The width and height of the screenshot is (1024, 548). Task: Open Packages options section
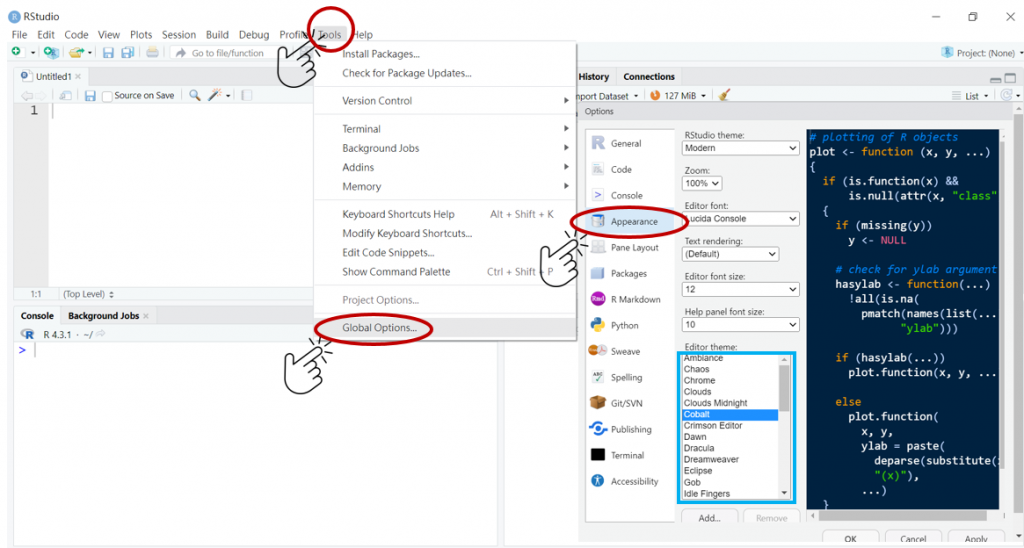click(630, 273)
